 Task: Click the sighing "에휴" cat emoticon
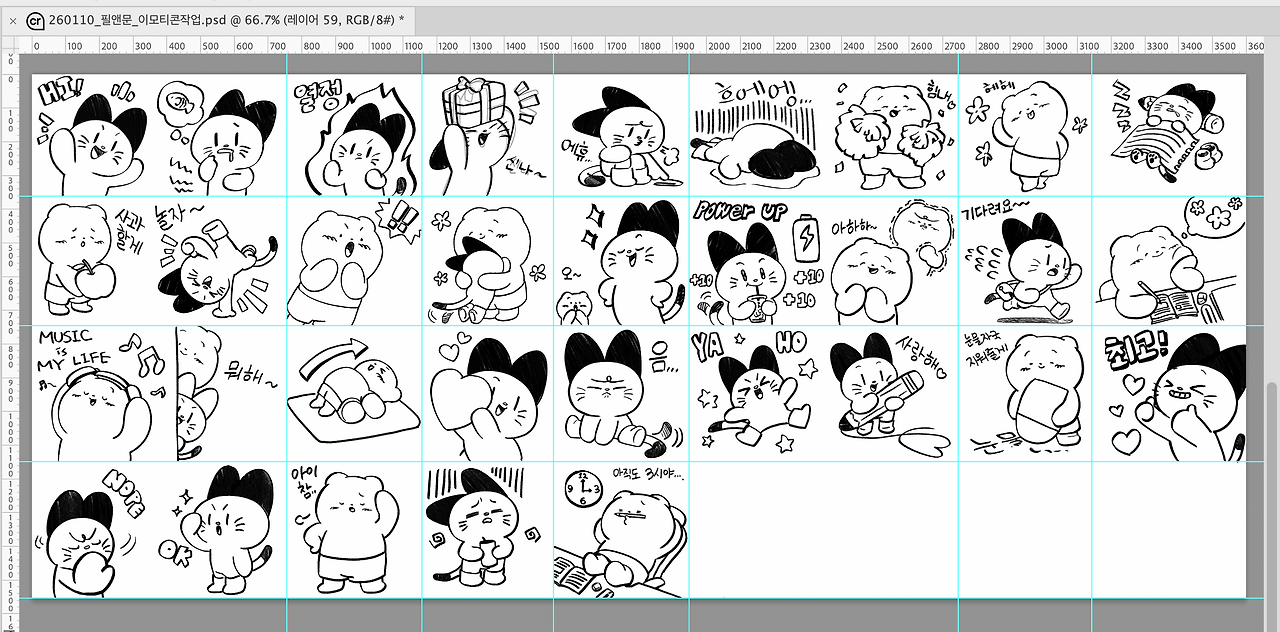tap(622, 138)
